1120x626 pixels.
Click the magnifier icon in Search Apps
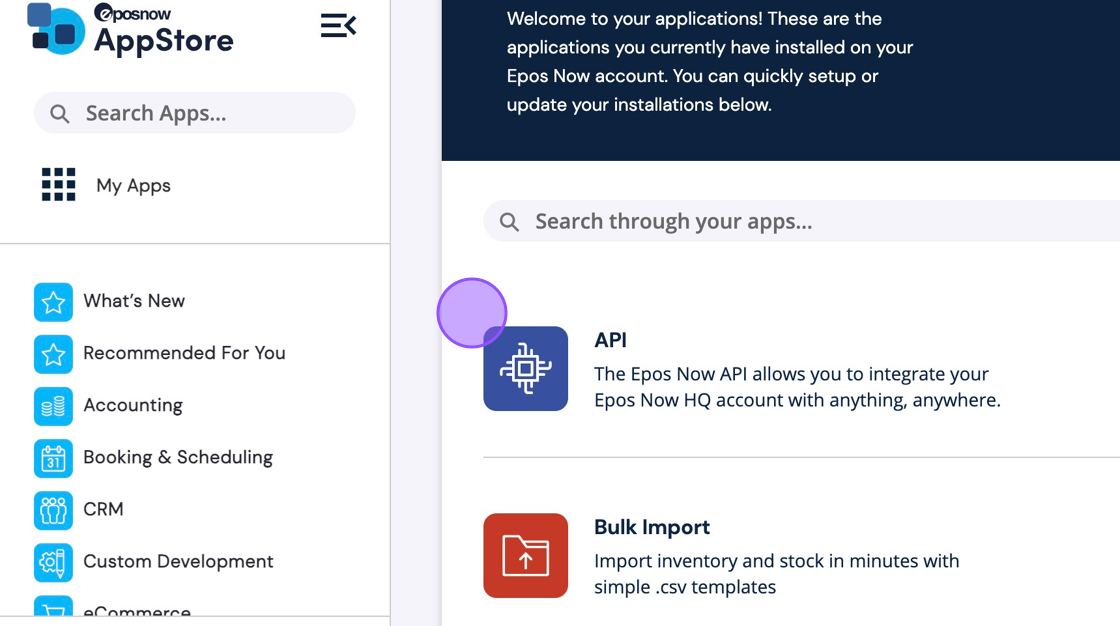coord(60,114)
